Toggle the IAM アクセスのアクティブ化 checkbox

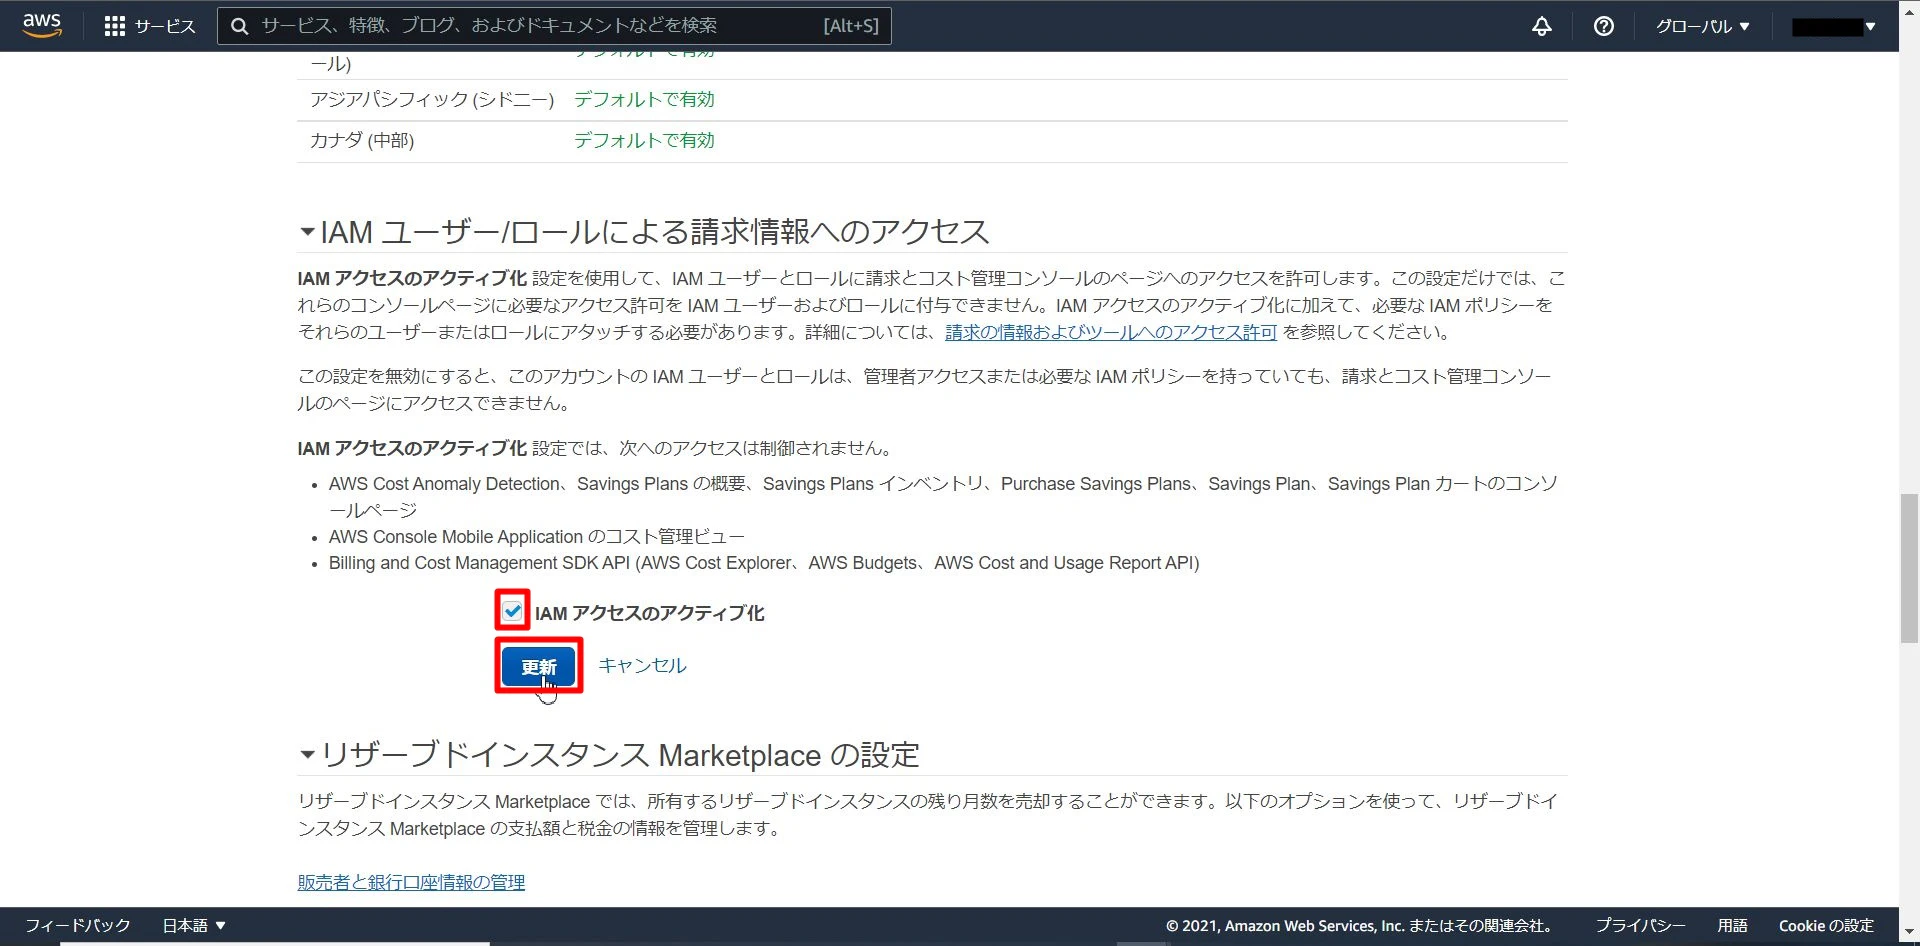tap(513, 610)
